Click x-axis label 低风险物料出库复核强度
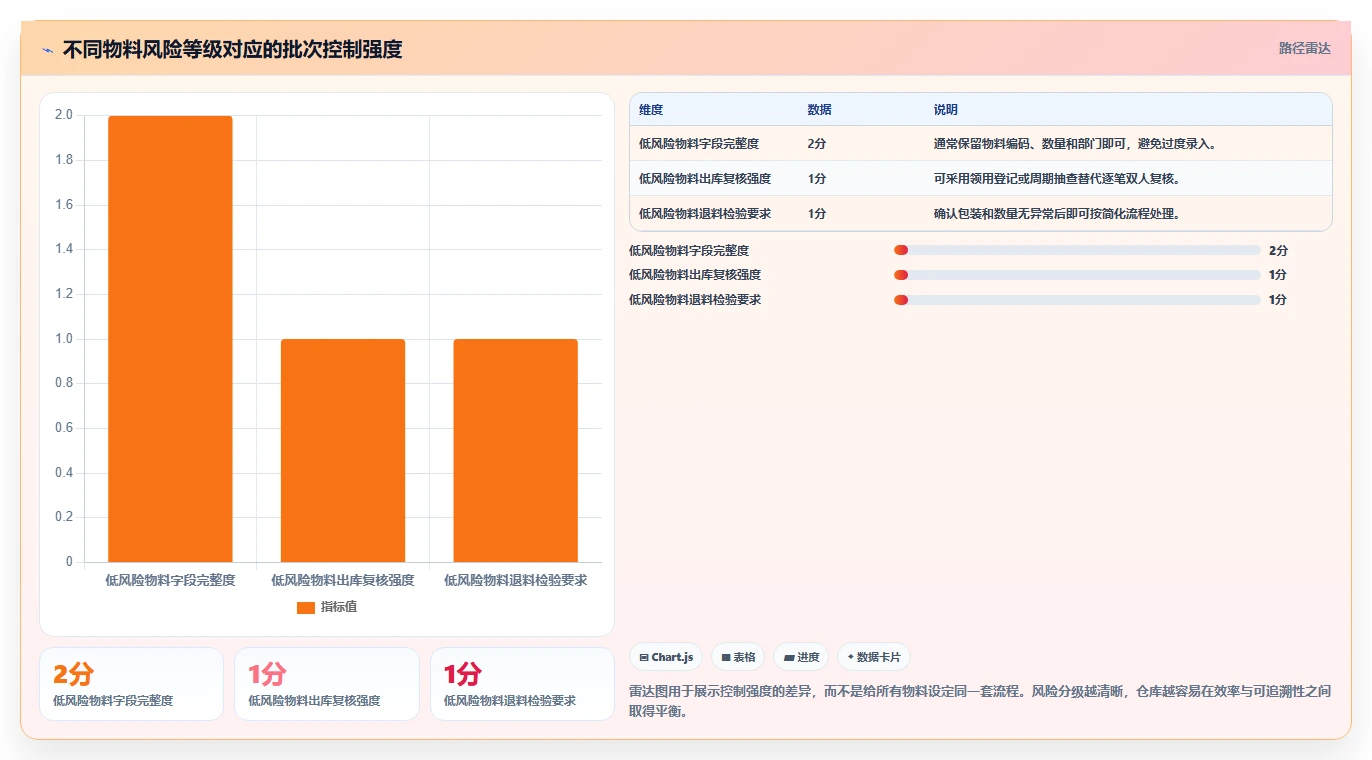This screenshot has height=760, width=1372. 343,580
